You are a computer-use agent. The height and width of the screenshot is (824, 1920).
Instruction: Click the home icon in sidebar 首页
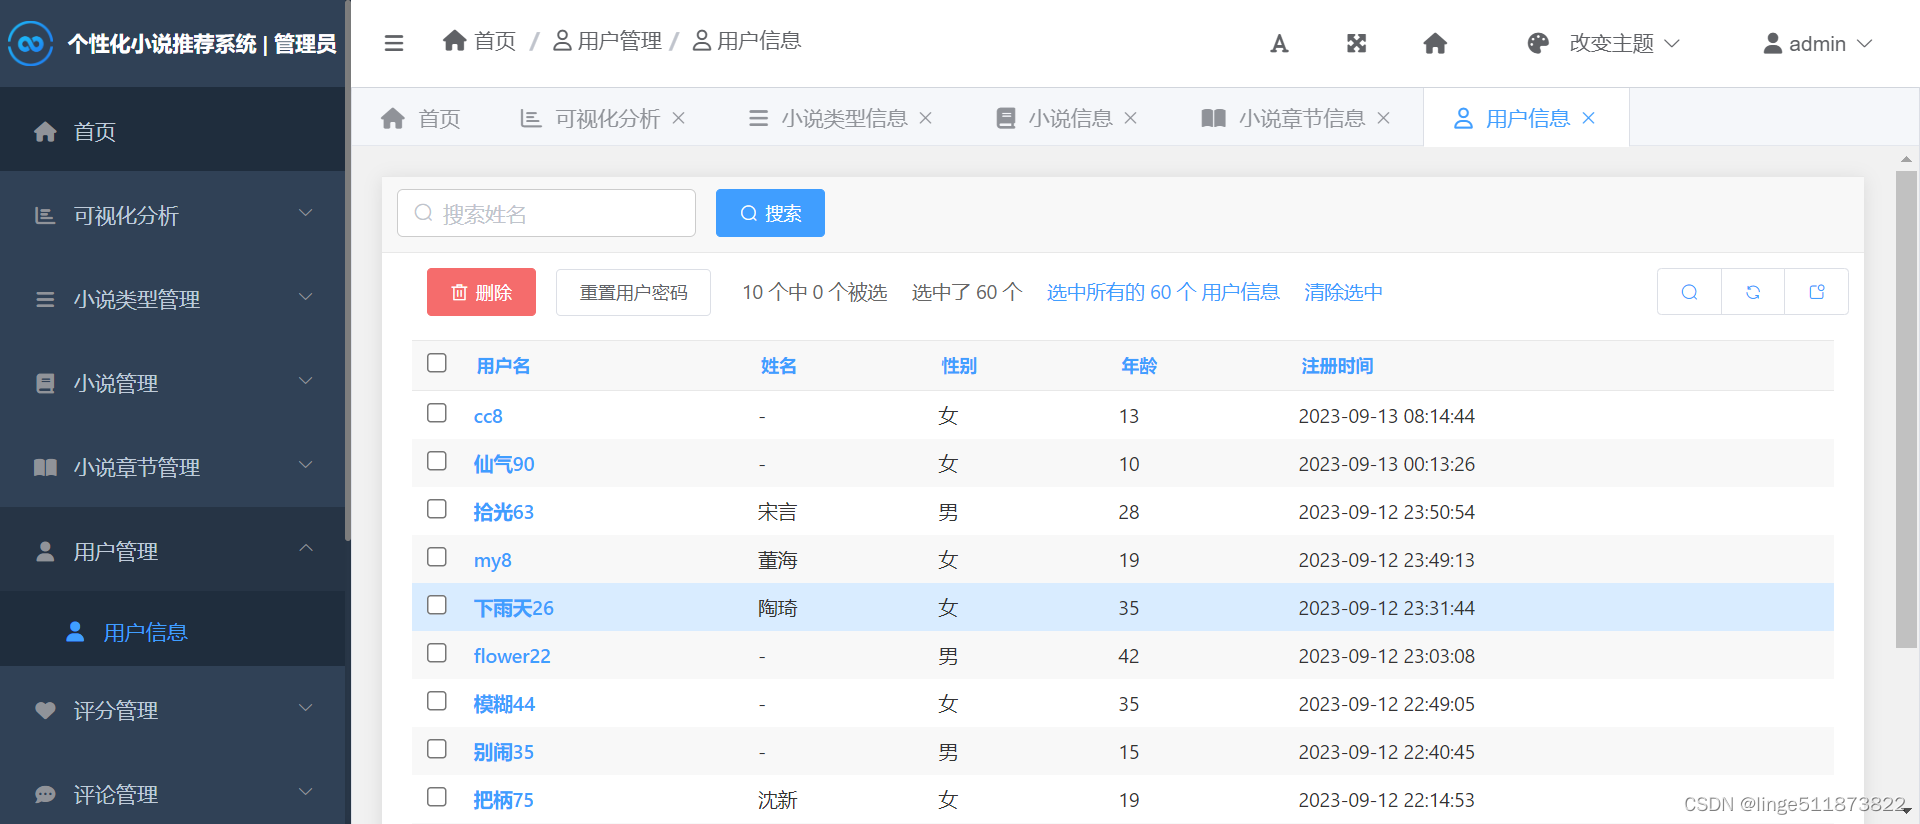click(45, 131)
